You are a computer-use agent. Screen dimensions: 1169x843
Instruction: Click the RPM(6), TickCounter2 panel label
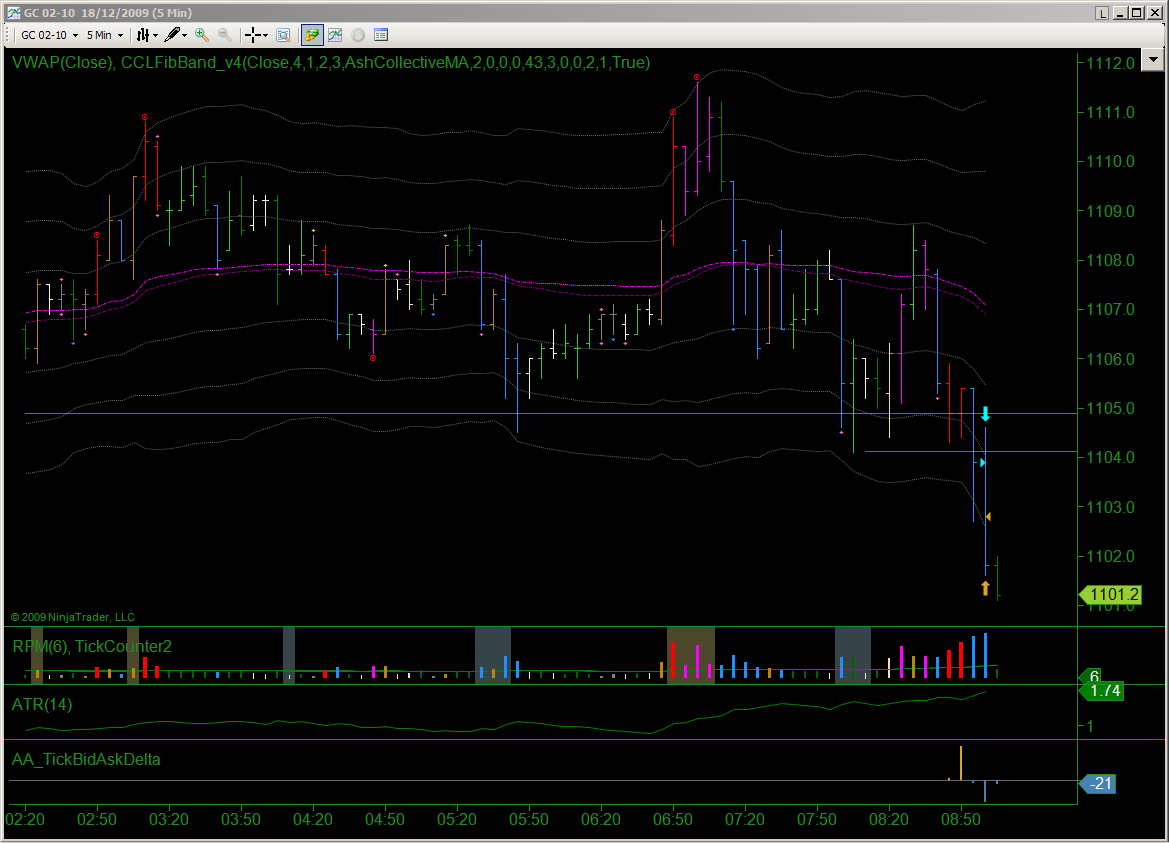tap(92, 646)
